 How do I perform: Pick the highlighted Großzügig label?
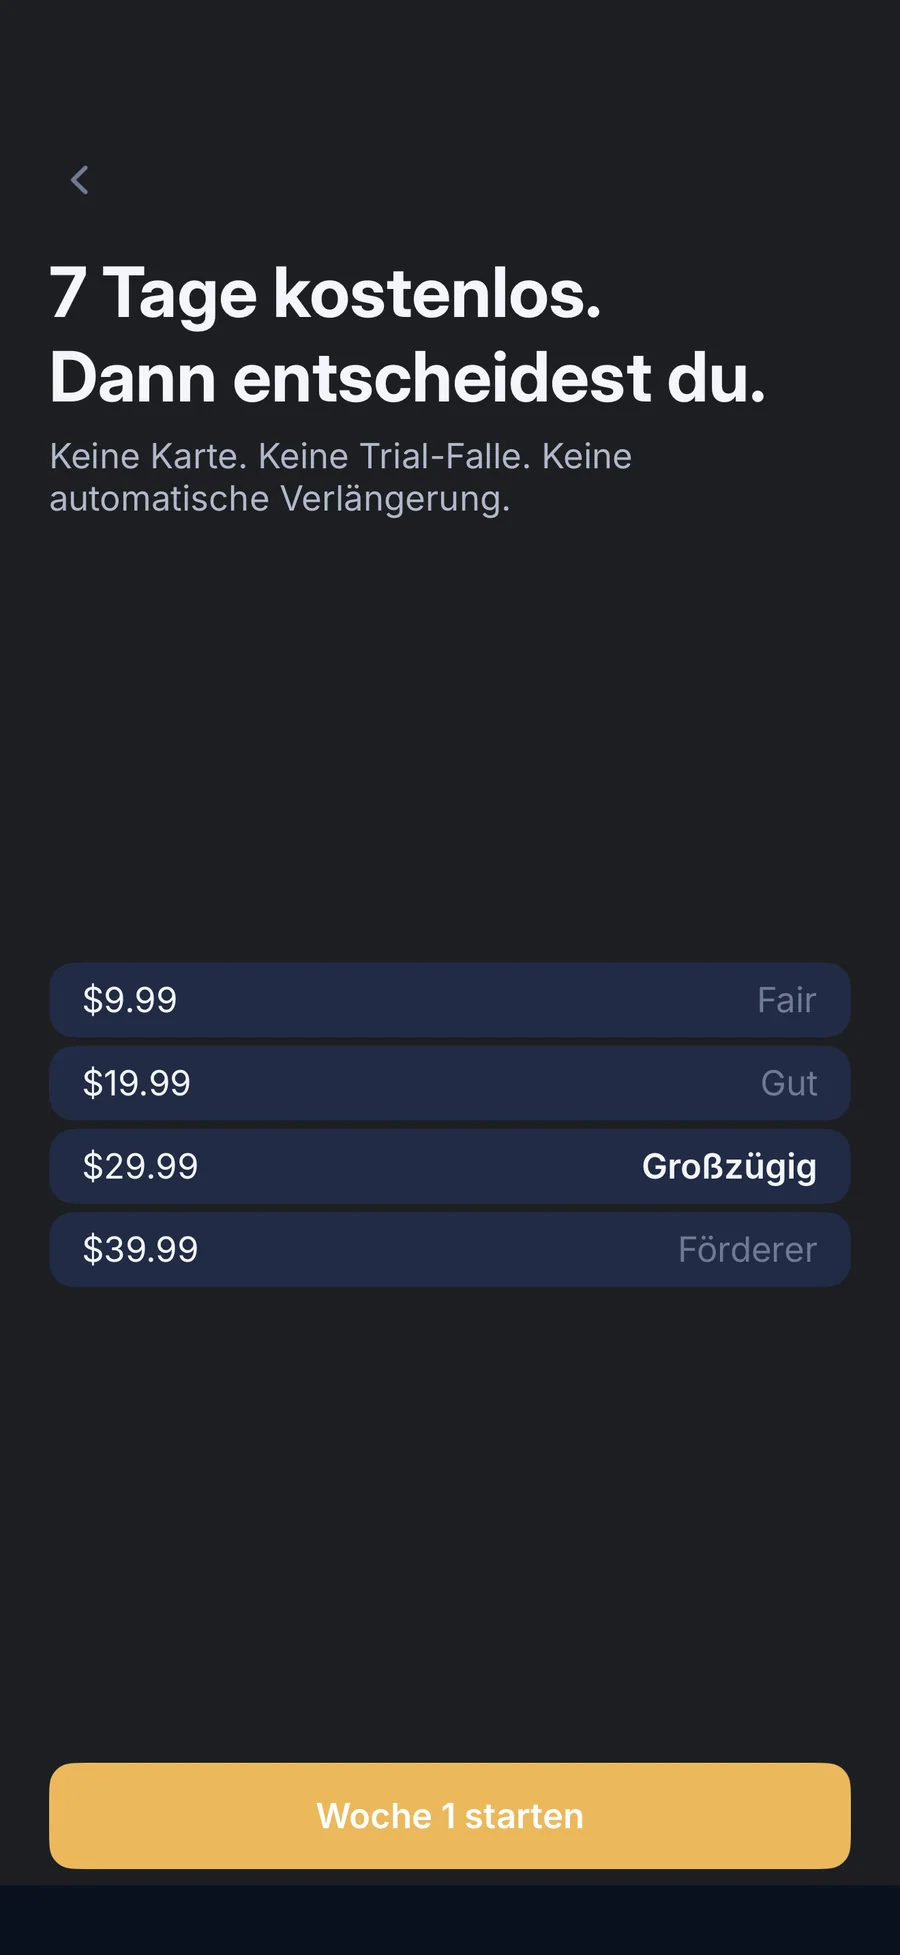(729, 1167)
